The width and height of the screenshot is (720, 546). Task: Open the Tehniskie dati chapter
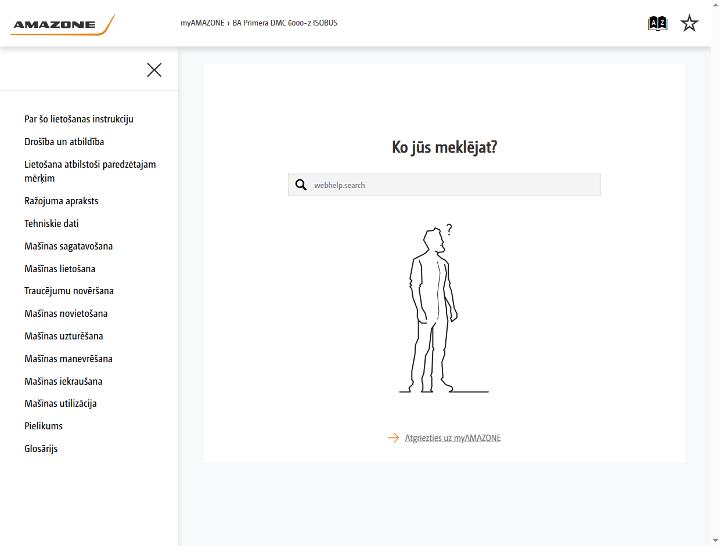click(x=51, y=223)
